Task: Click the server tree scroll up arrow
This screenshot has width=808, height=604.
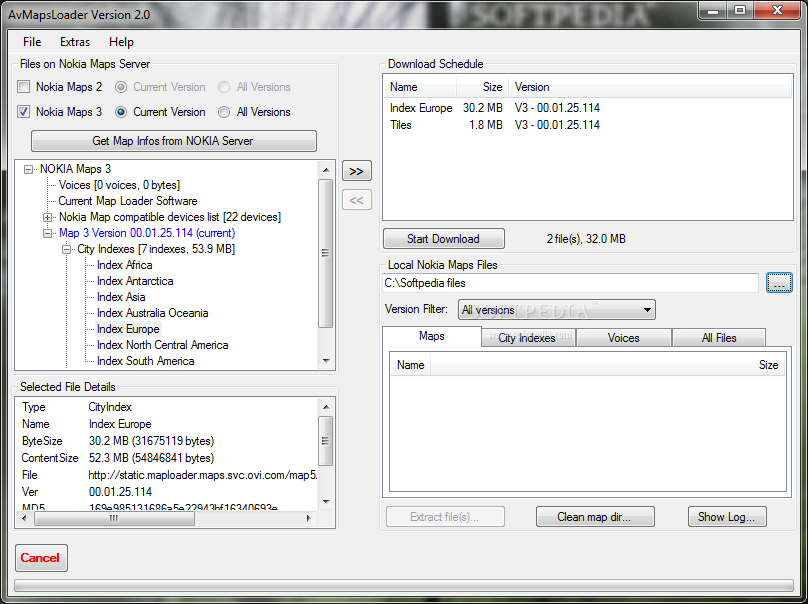Action: pyautogui.click(x=326, y=170)
